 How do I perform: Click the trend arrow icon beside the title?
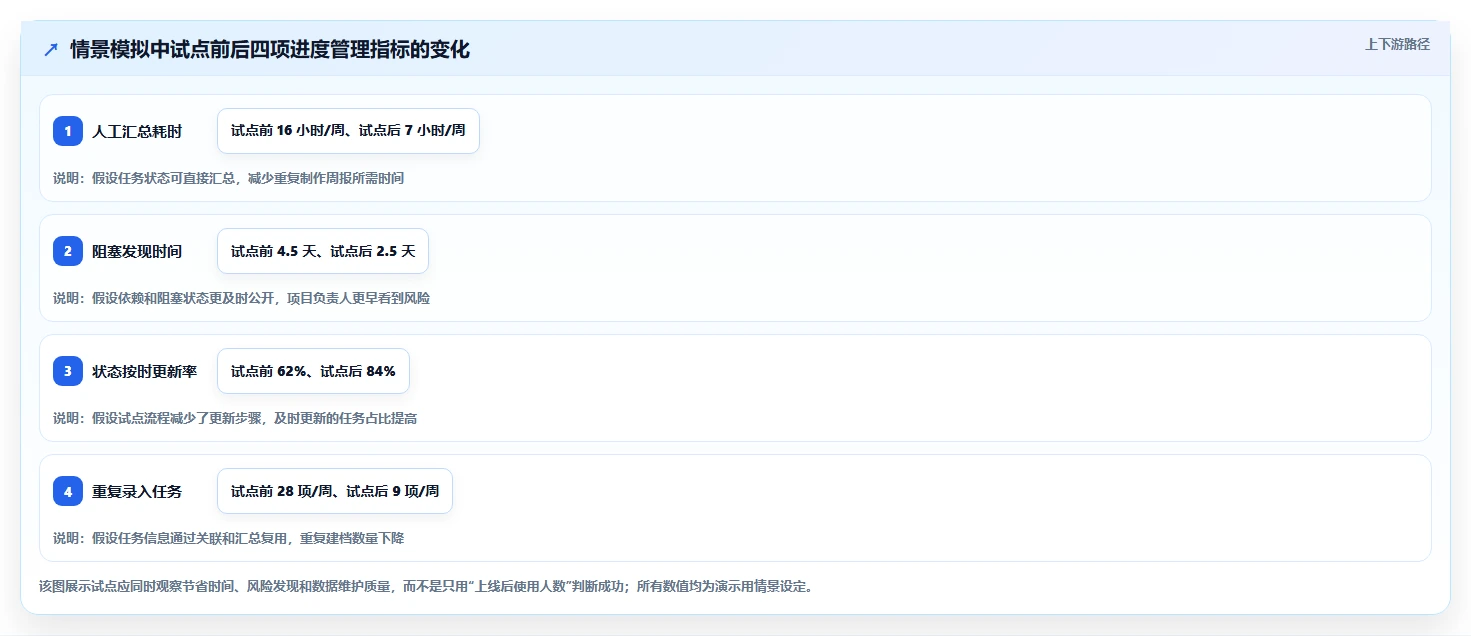[x=51, y=49]
